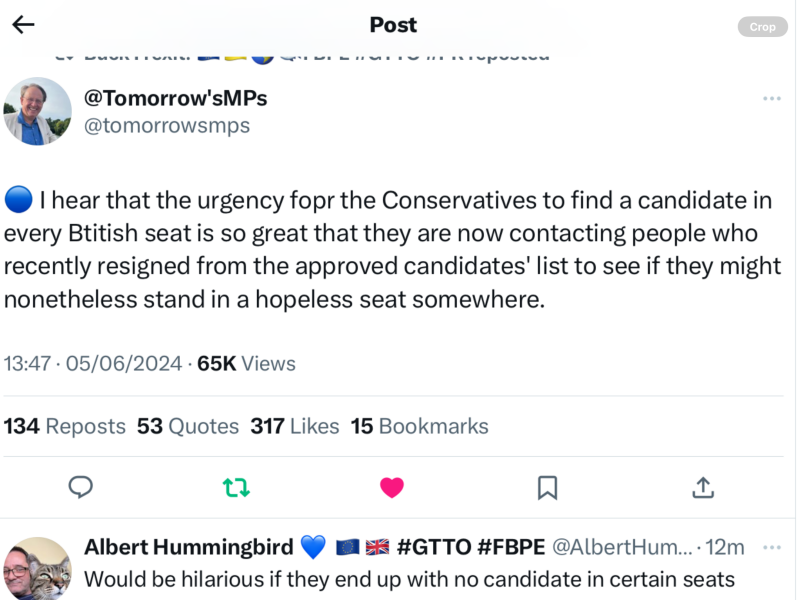Click the 65K Views count
800x600 pixels.
[246, 364]
